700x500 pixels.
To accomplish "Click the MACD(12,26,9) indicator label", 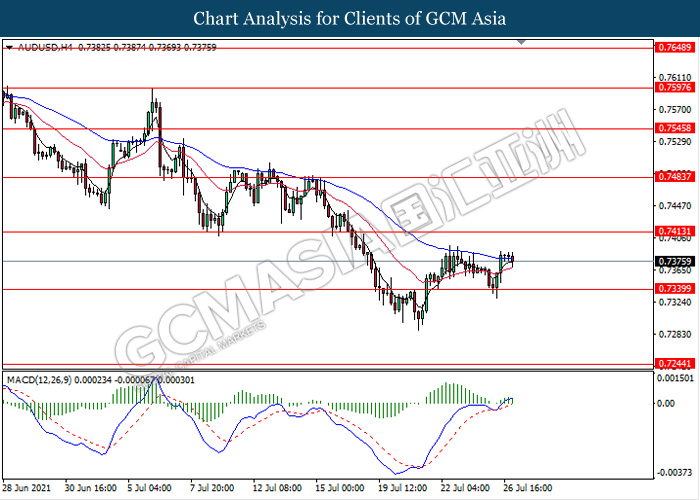I will tap(39, 380).
